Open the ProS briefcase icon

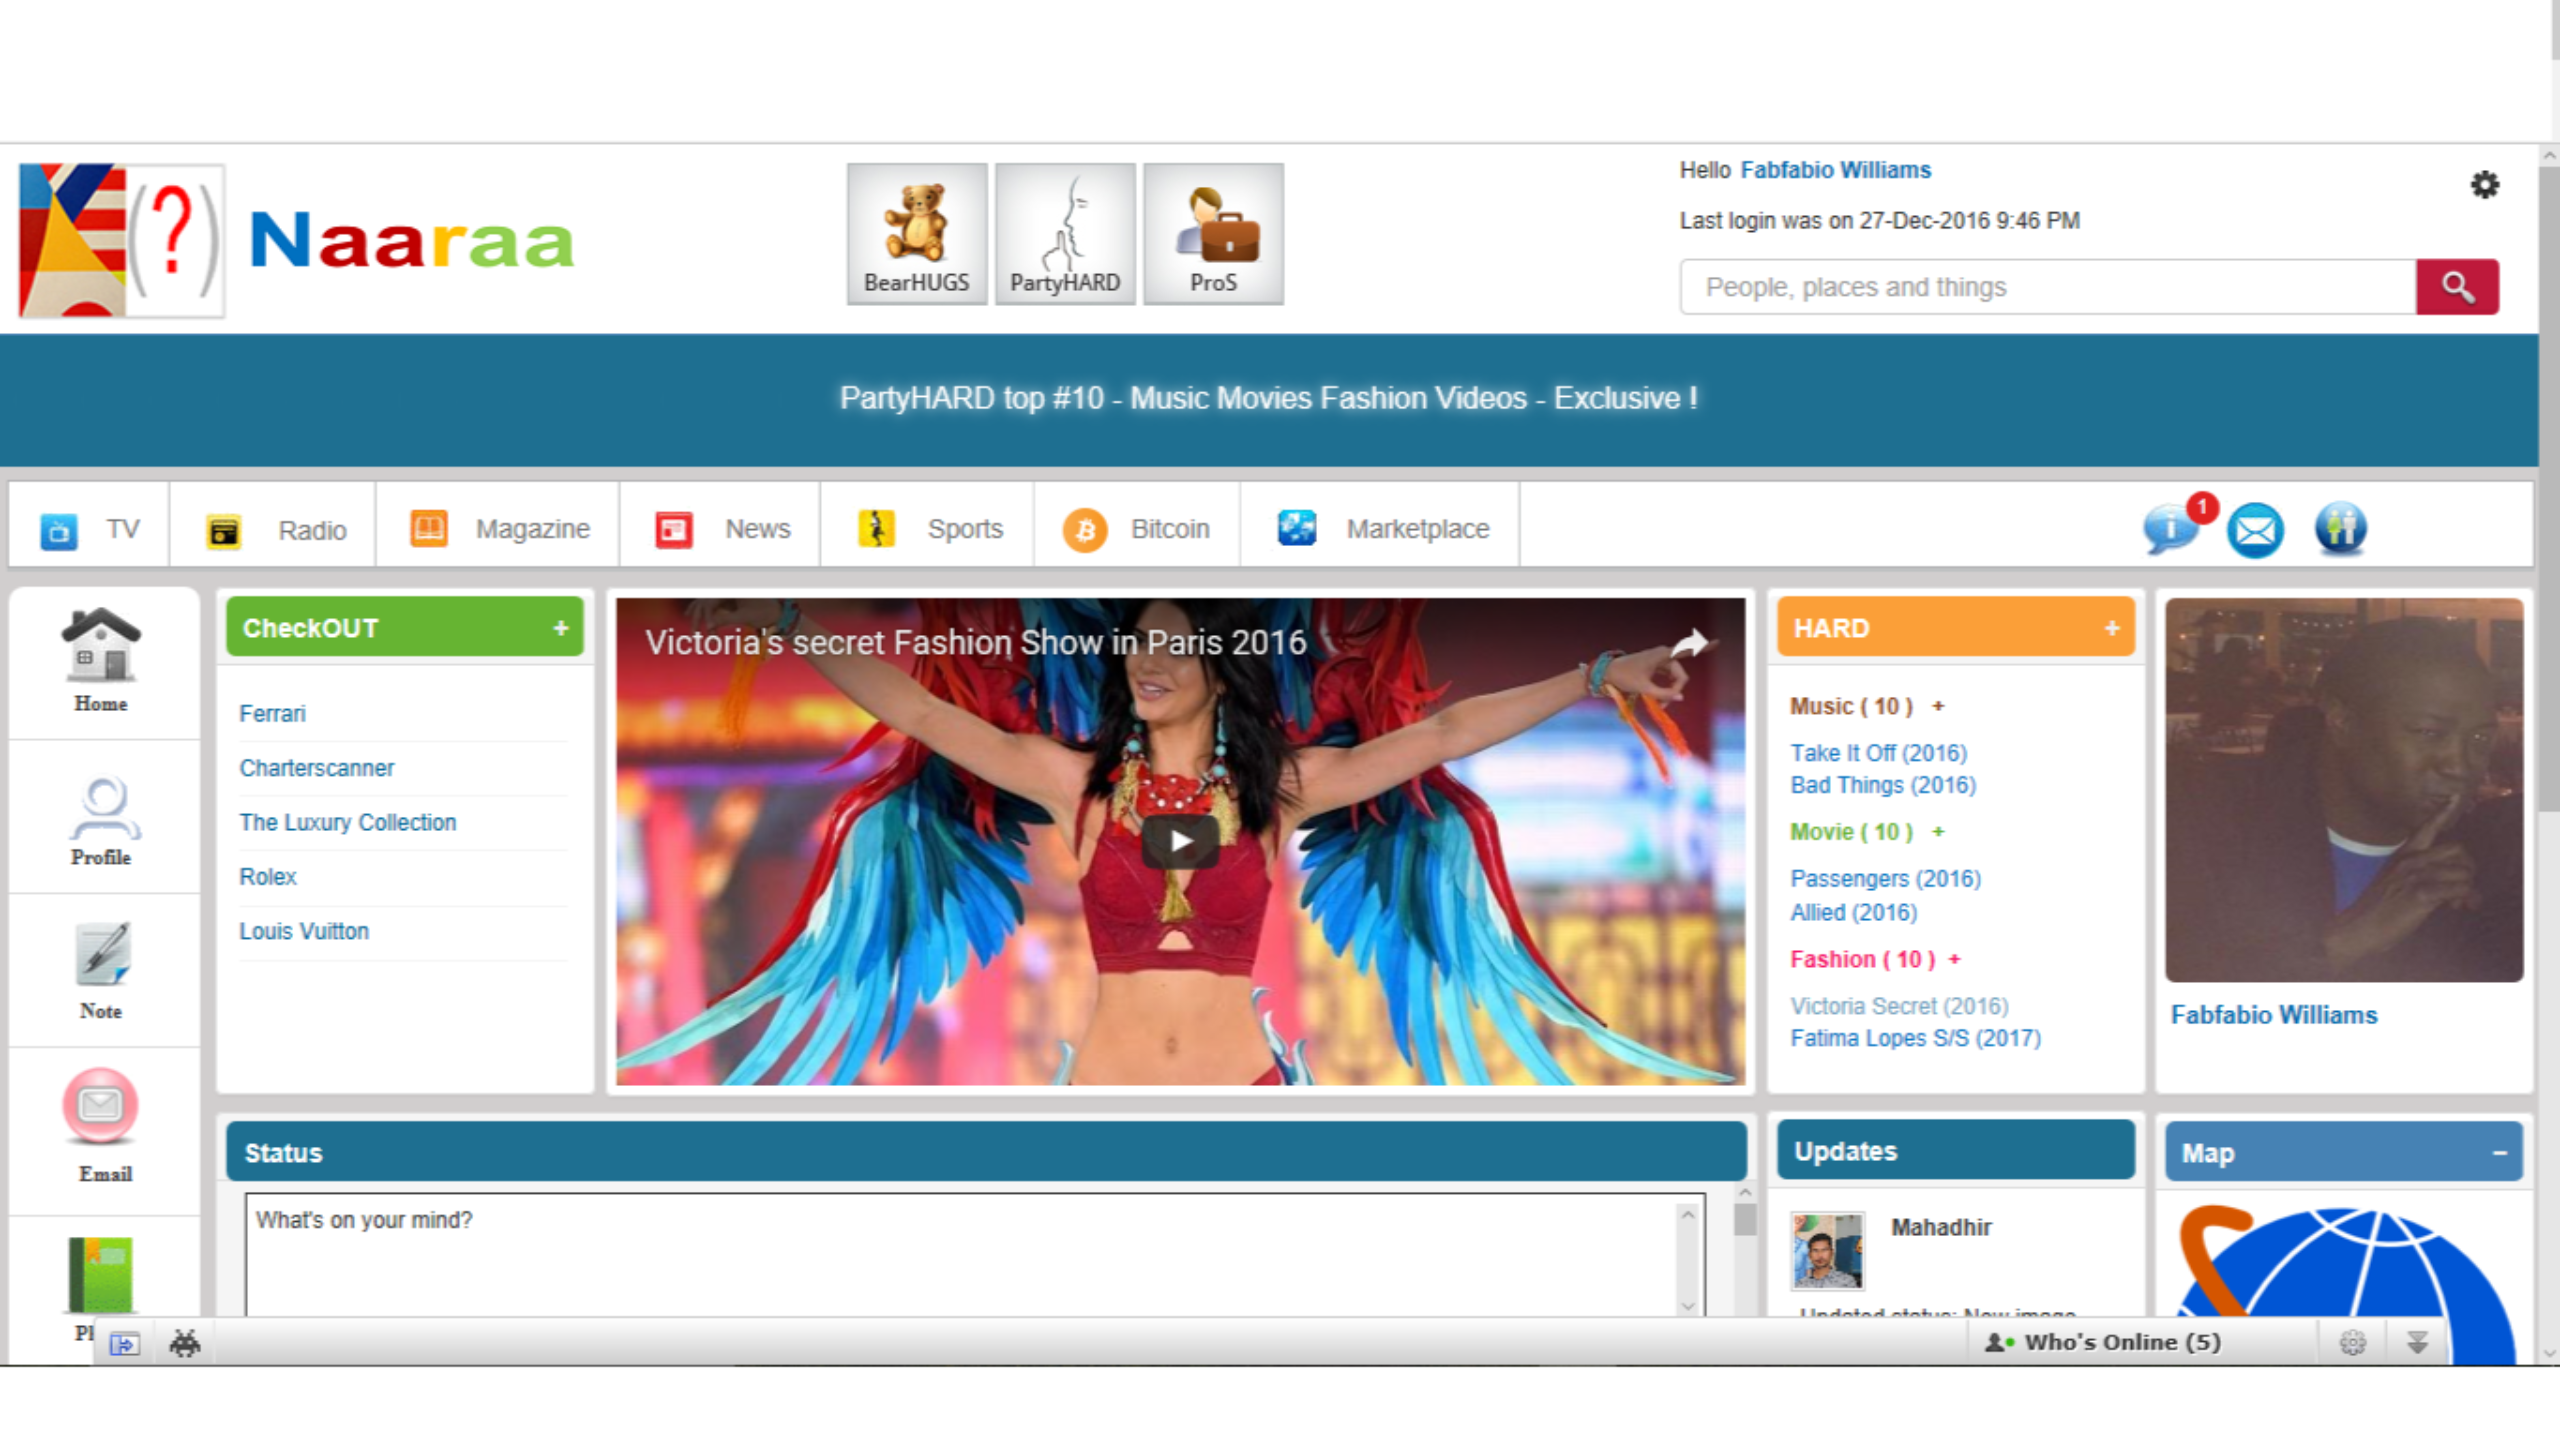[x=1213, y=234]
